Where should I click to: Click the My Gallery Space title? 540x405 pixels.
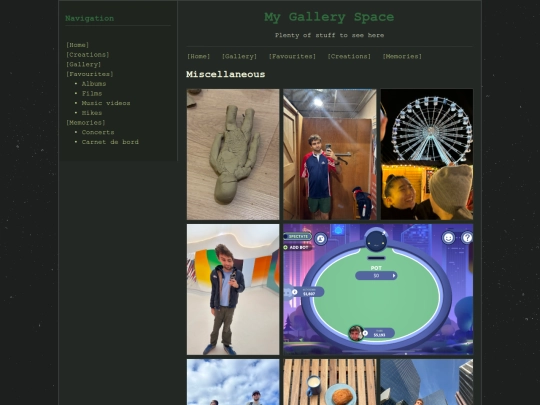pos(329,17)
